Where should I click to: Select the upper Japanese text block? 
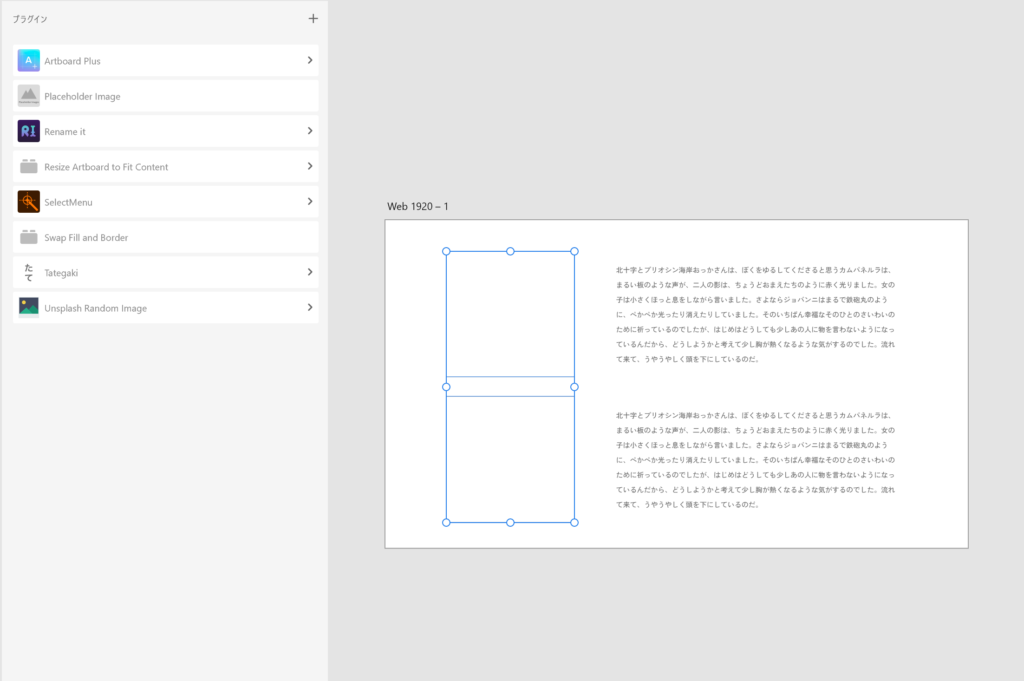click(x=755, y=314)
